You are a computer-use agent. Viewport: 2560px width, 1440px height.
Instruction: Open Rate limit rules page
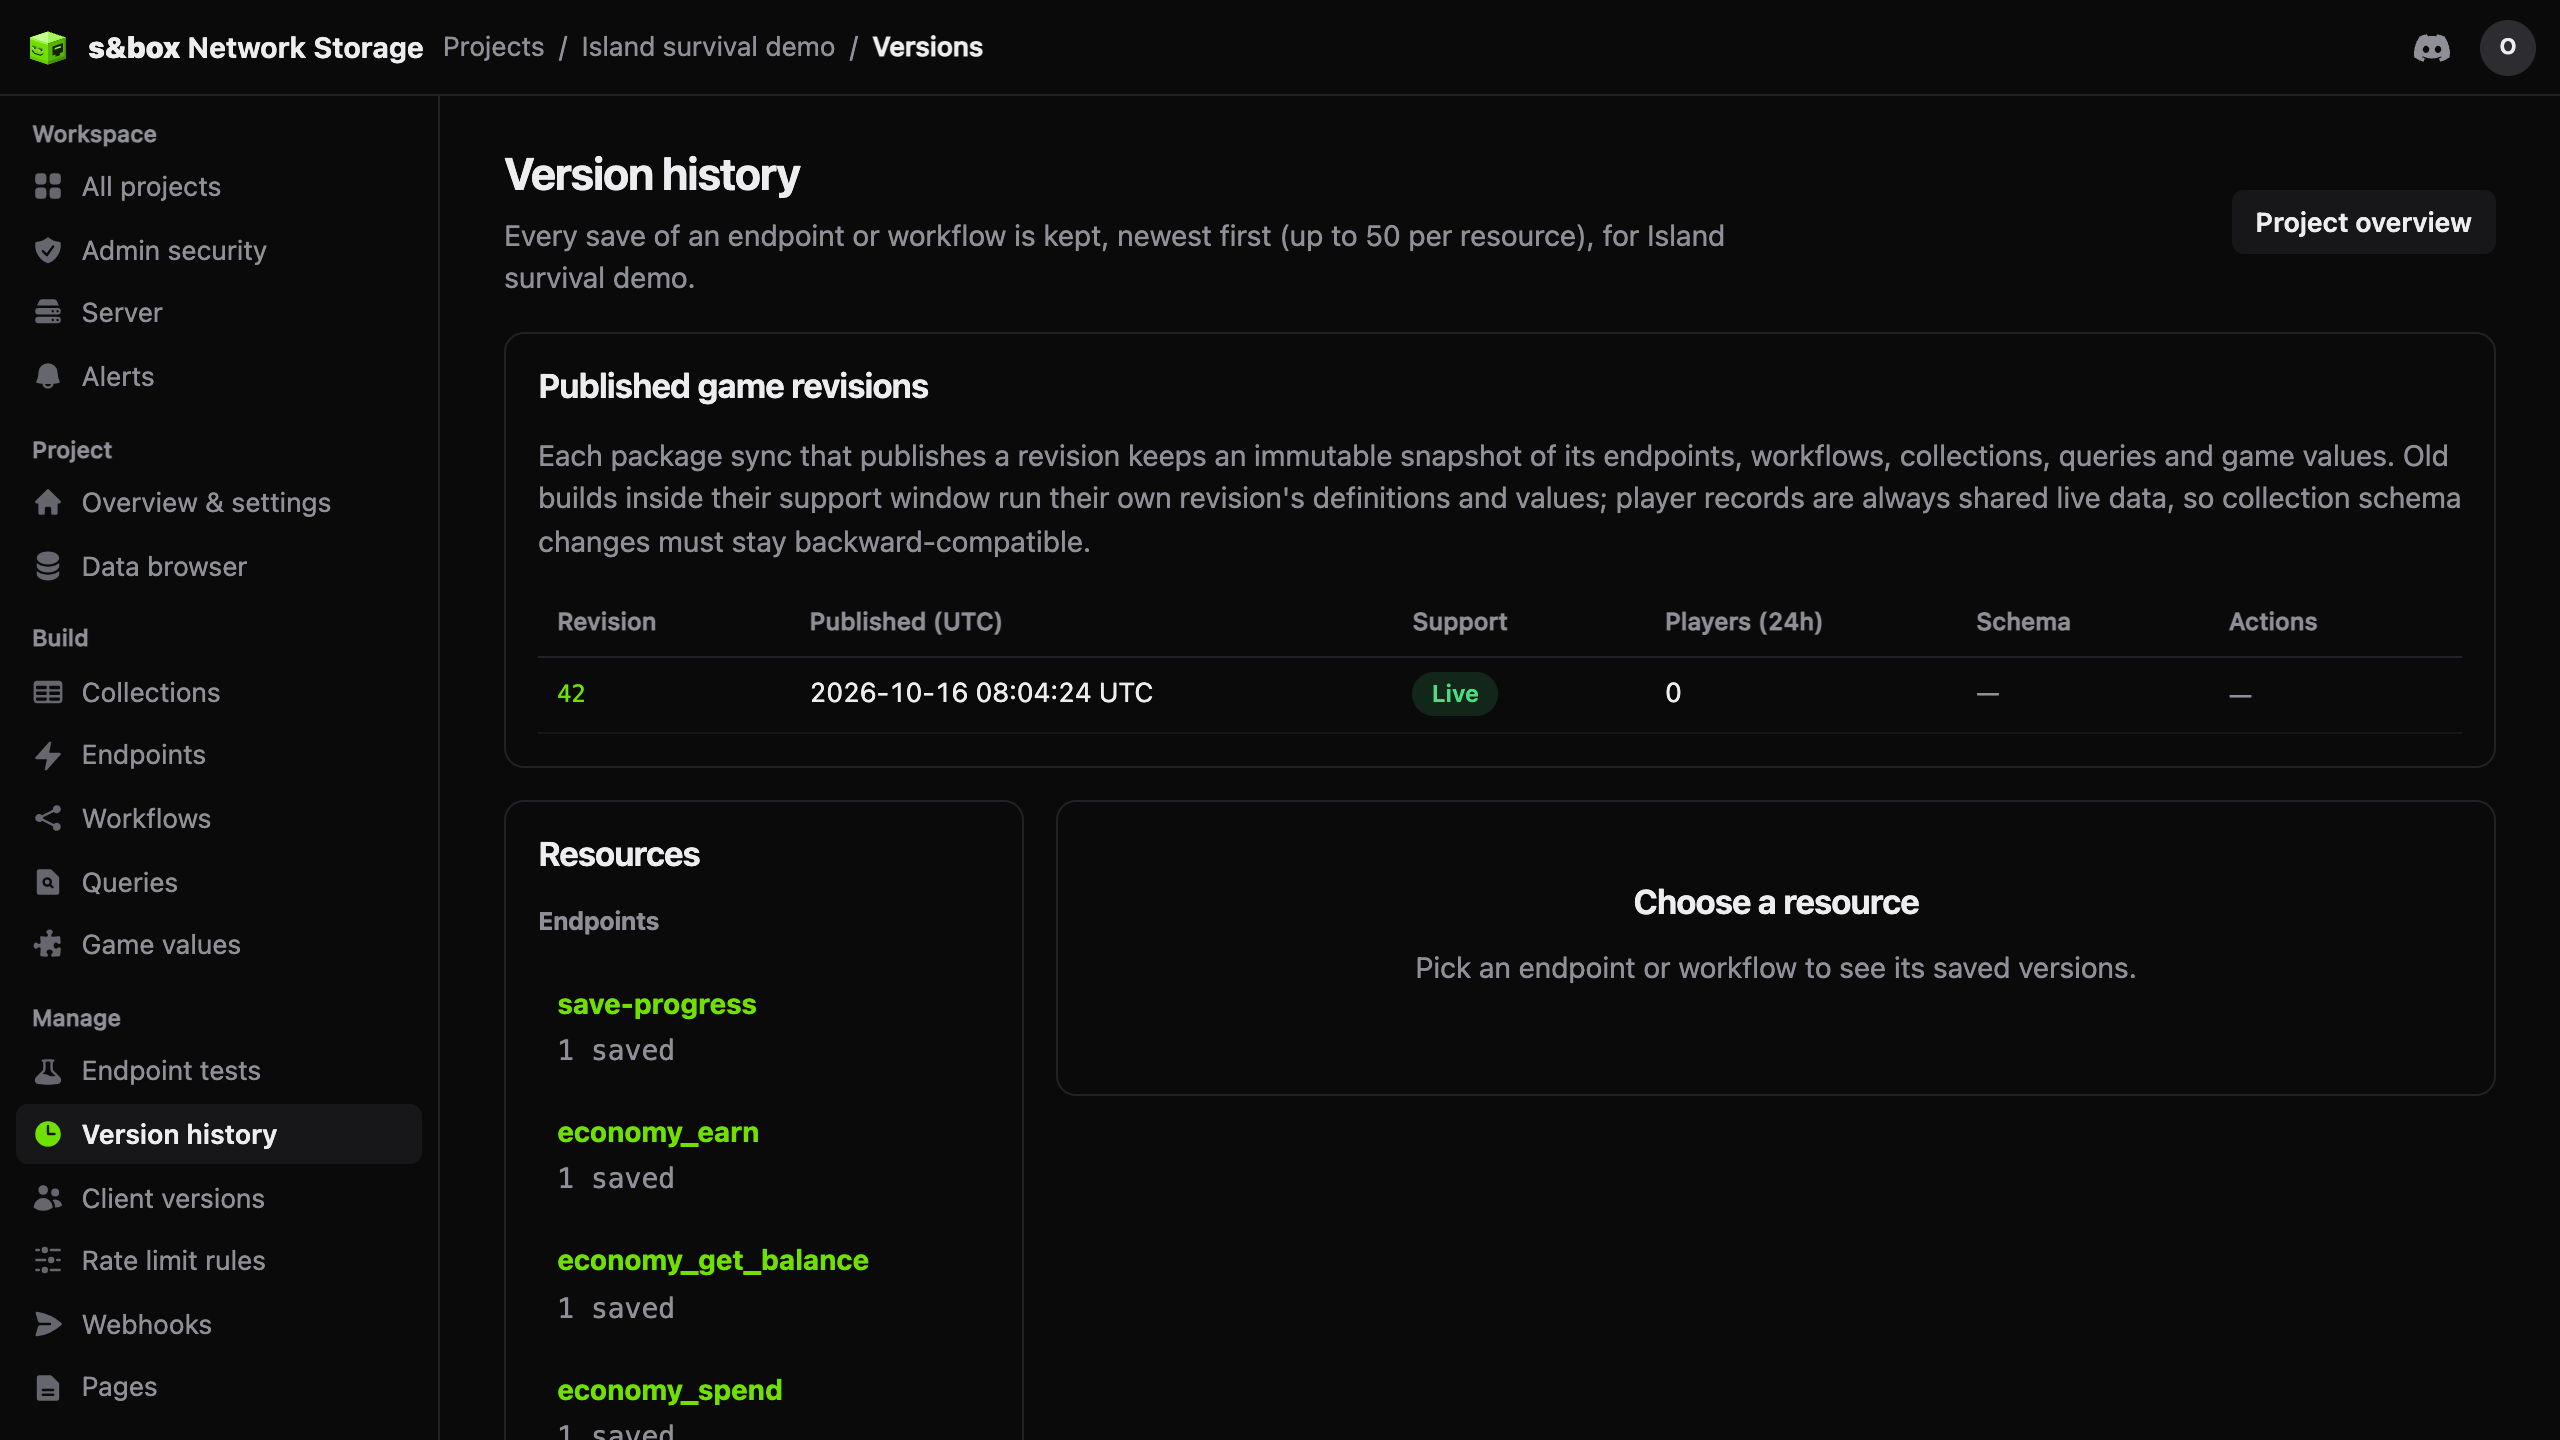click(x=219, y=1260)
